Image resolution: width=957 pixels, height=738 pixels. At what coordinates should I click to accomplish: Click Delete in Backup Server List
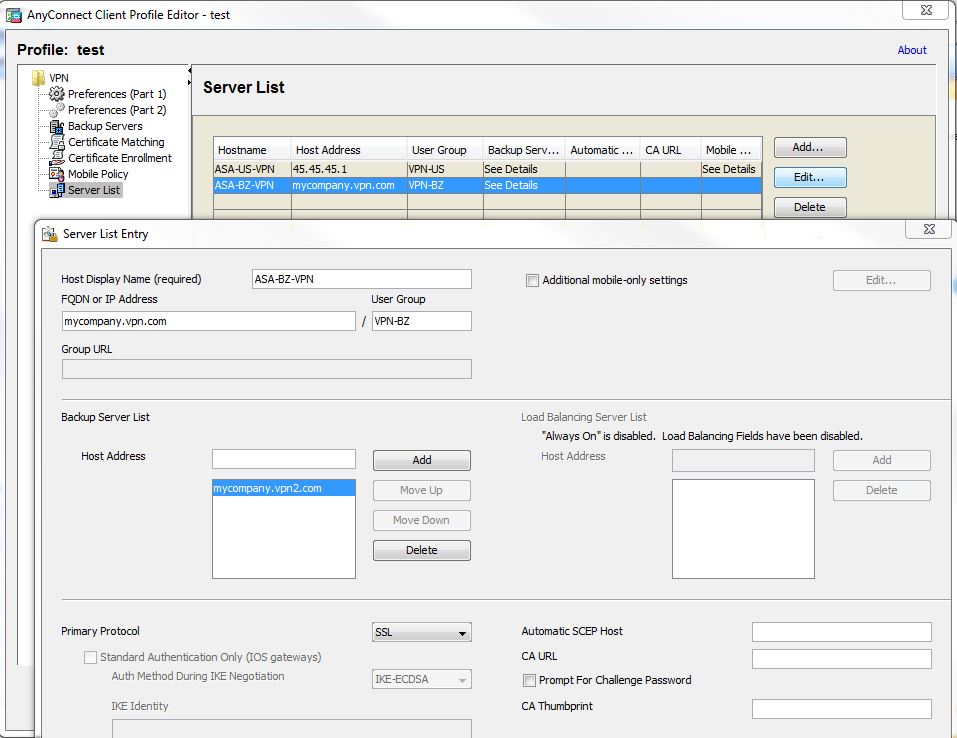[x=422, y=550]
